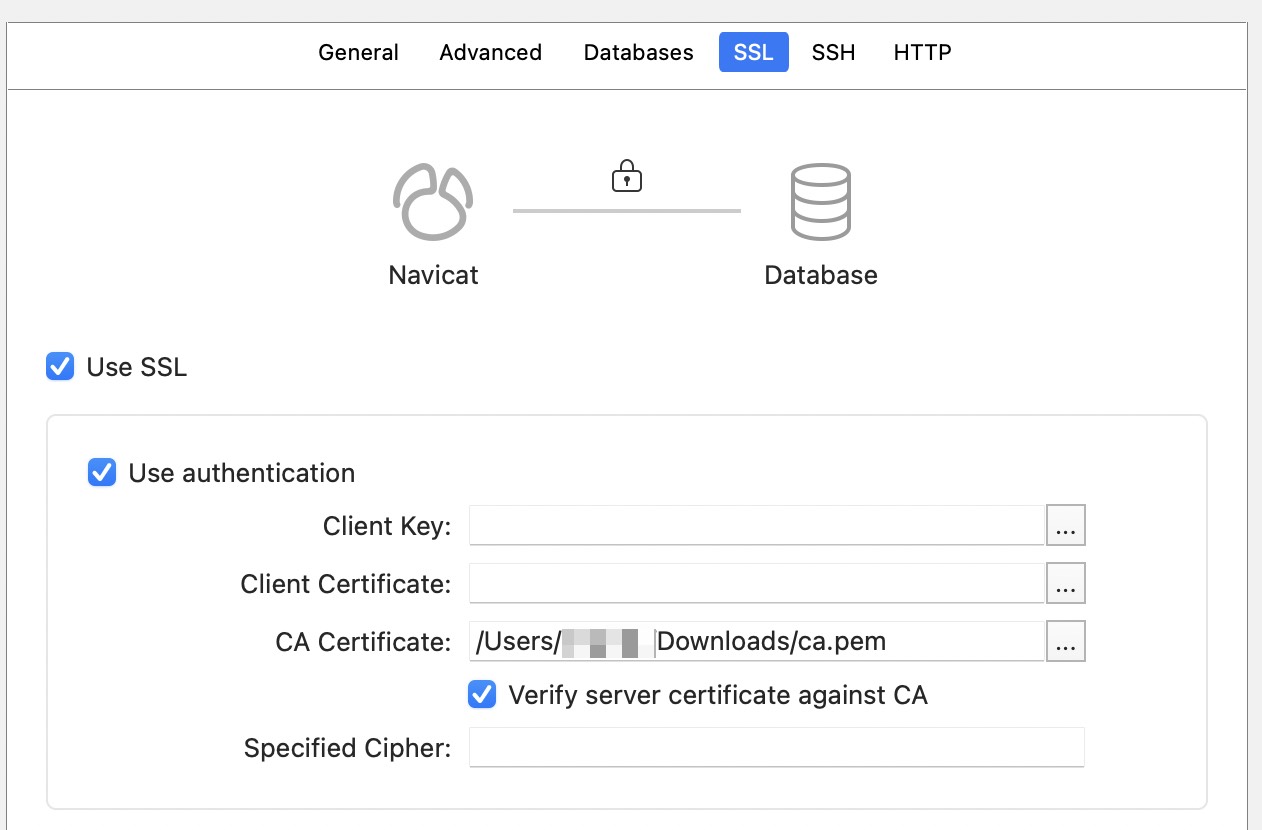Screen dimensions: 1262x830
Task: Click the CA Certificate path field
Action: 757,641
